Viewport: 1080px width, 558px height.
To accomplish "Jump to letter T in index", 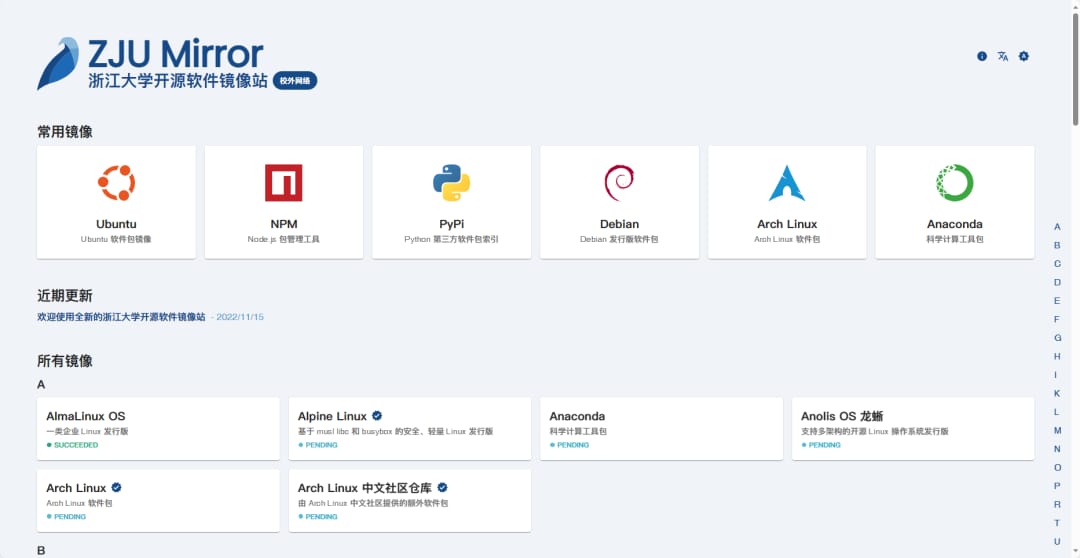I will (1057, 524).
